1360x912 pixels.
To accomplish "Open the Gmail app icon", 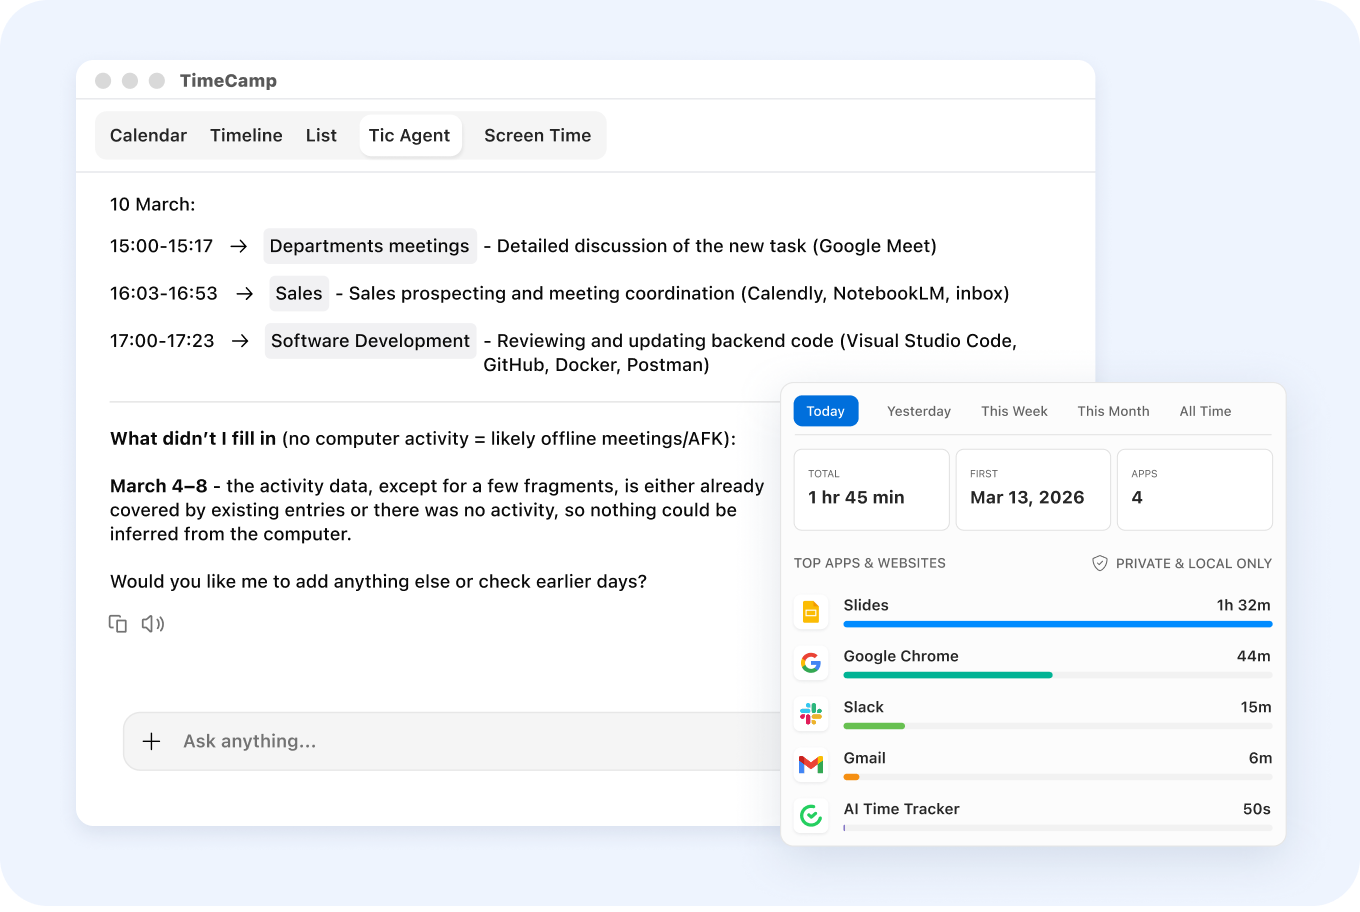I will coord(811,765).
